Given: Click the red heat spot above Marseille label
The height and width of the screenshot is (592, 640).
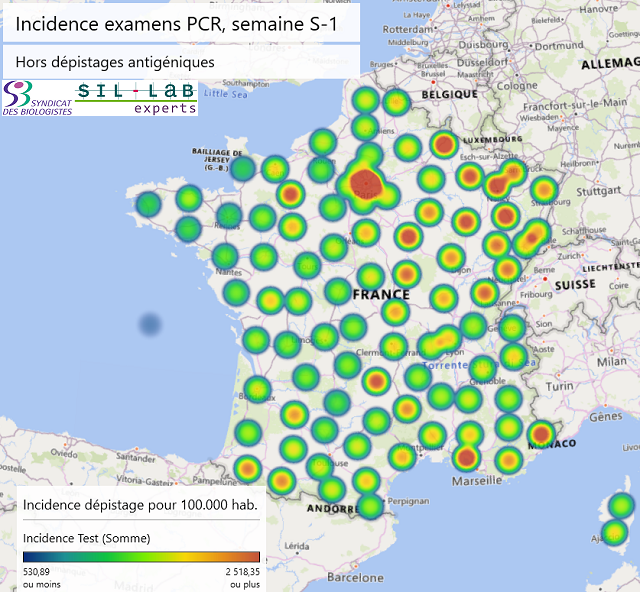Looking at the screenshot, I should pyautogui.click(x=465, y=458).
